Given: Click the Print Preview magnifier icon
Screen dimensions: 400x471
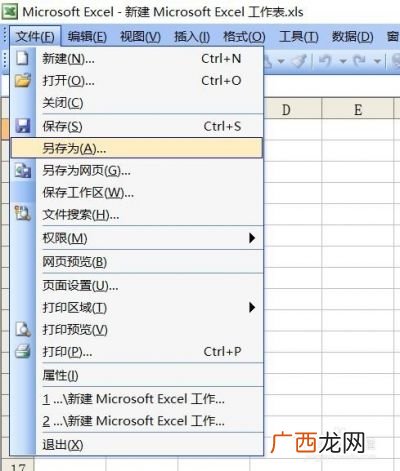Looking at the screenshot, I should tap(23, 329).
